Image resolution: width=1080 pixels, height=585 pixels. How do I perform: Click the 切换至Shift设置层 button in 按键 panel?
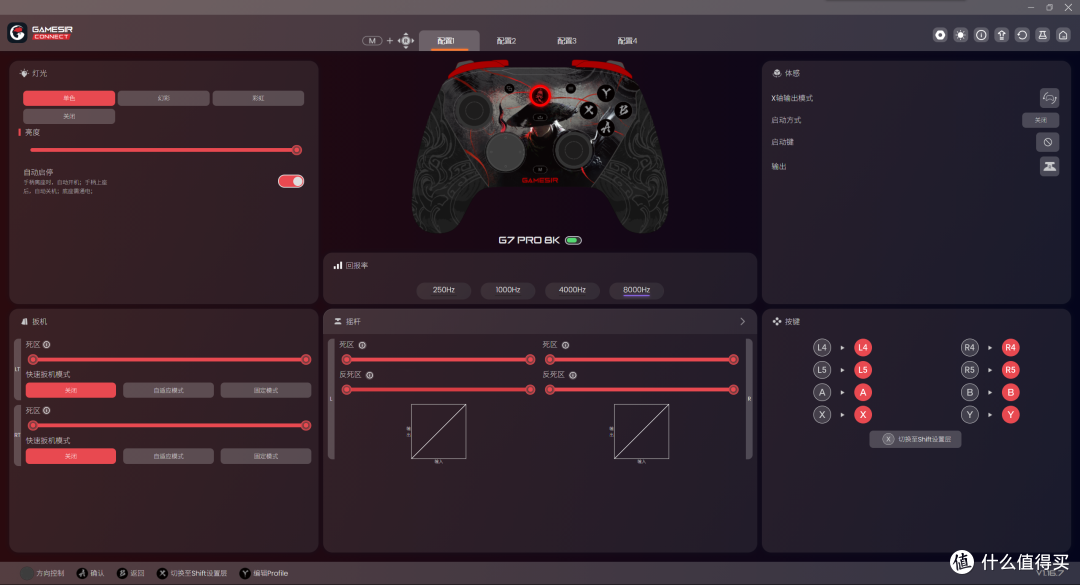coord(915,440)
